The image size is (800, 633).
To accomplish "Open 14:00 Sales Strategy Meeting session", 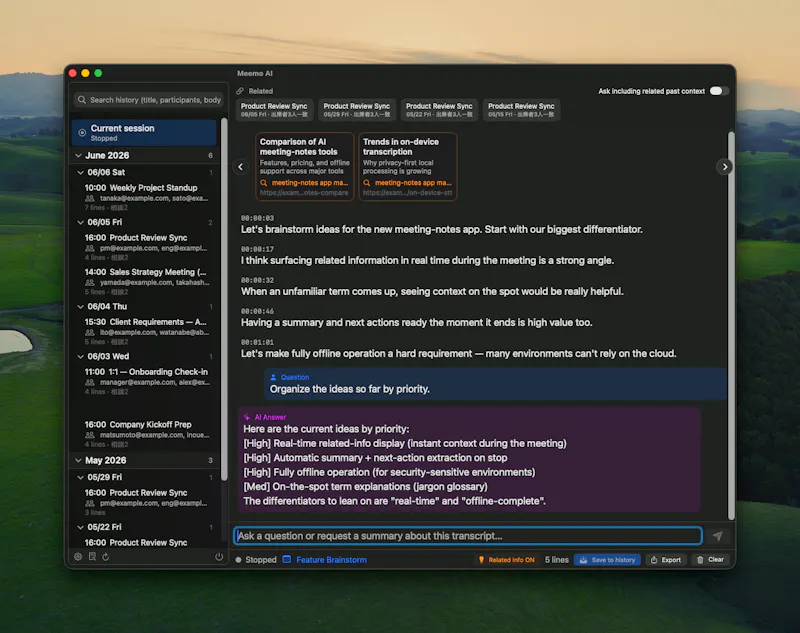I will click(x=146, y=282).
